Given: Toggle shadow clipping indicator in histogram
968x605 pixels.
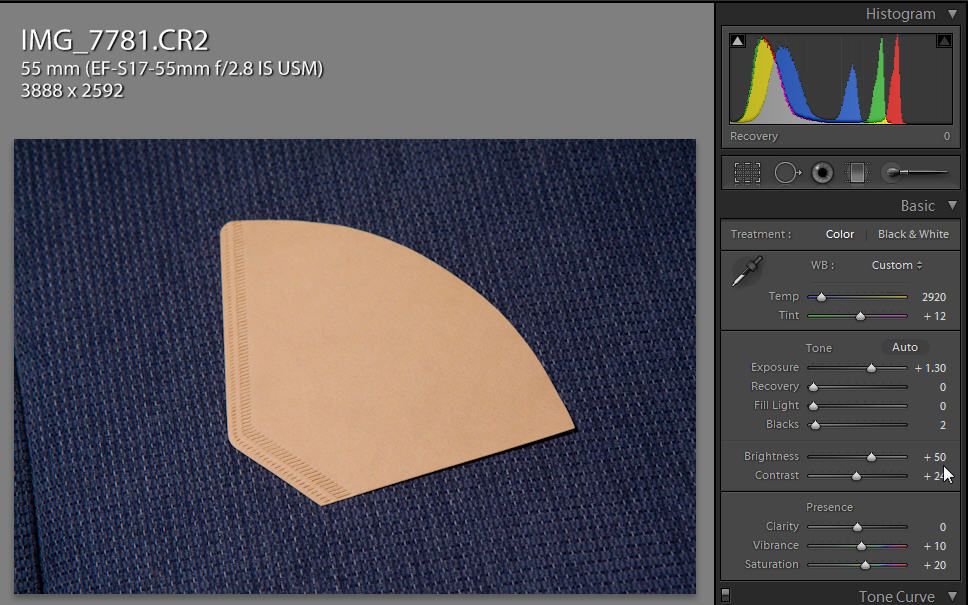Looking at the screenshot, I should click(x=738, y=41).
